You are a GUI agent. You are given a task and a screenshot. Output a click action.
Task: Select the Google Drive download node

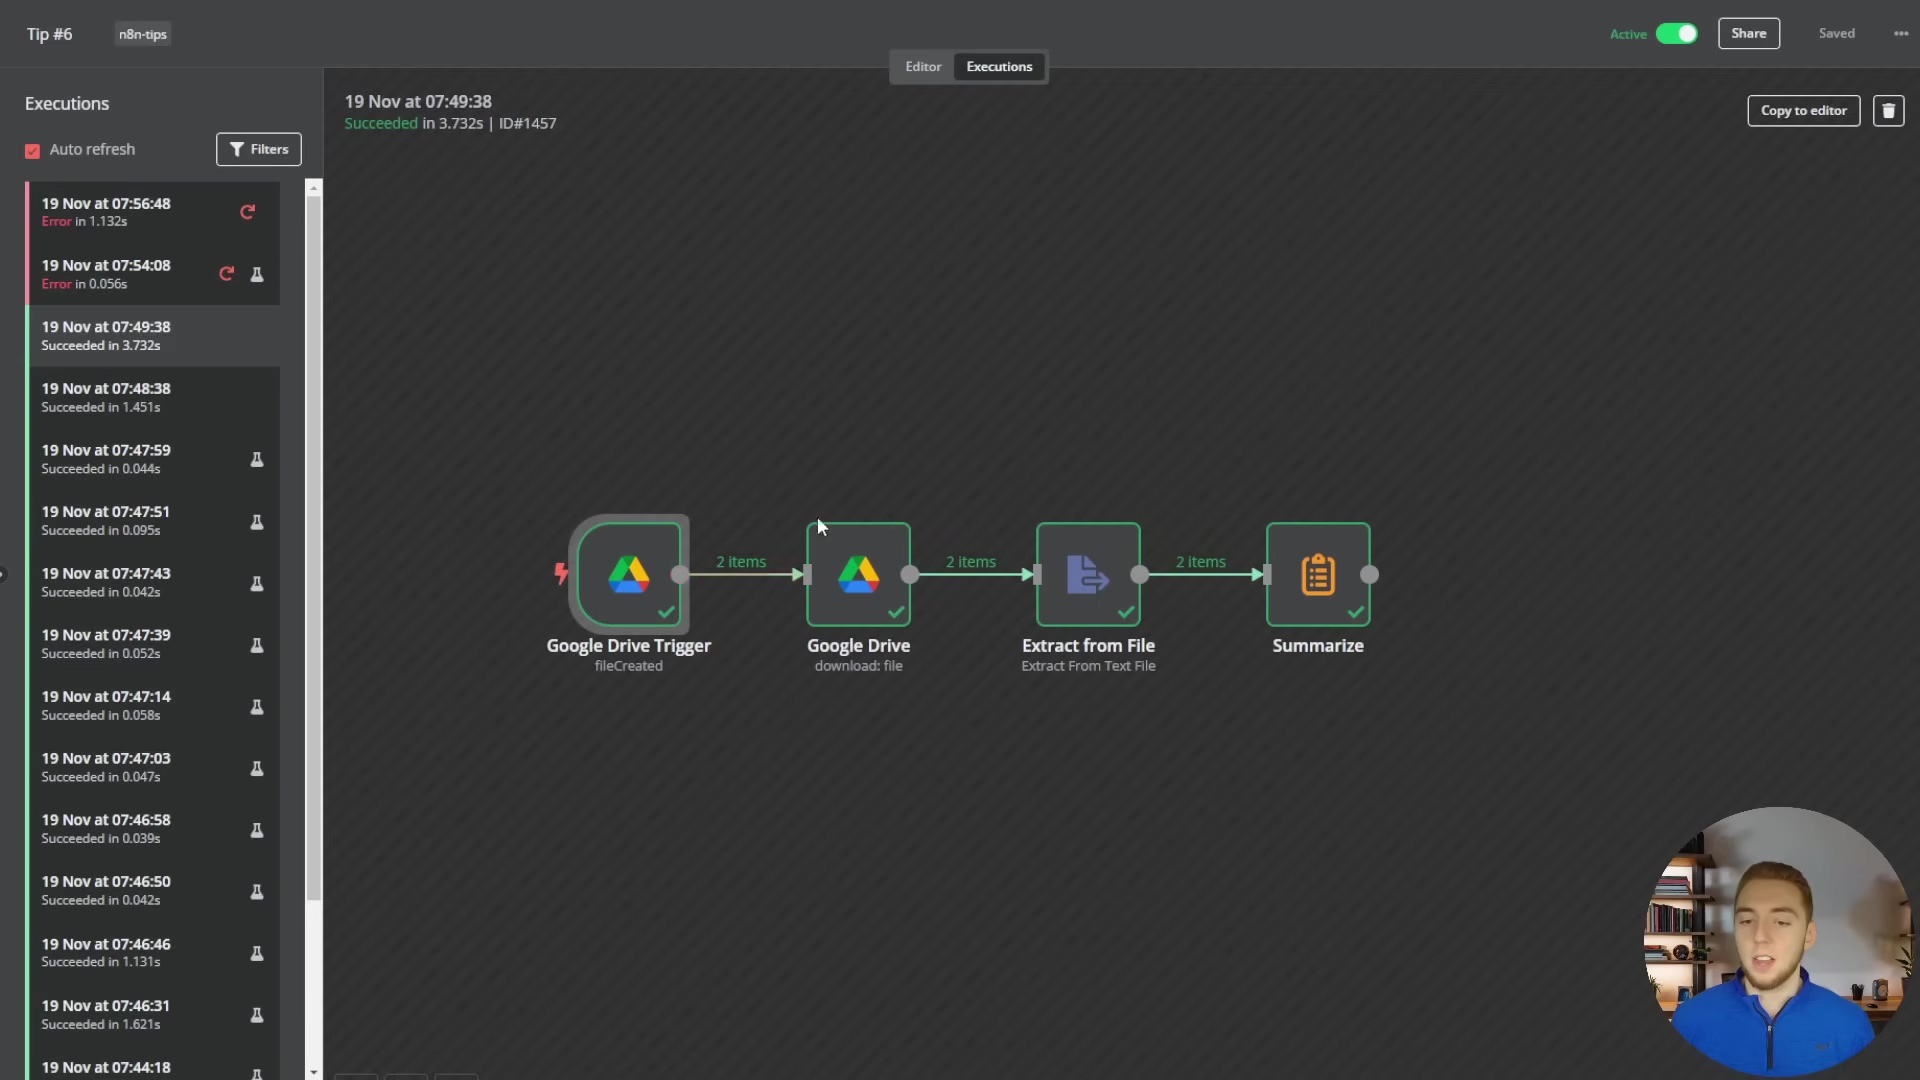(x=858, y=575)
